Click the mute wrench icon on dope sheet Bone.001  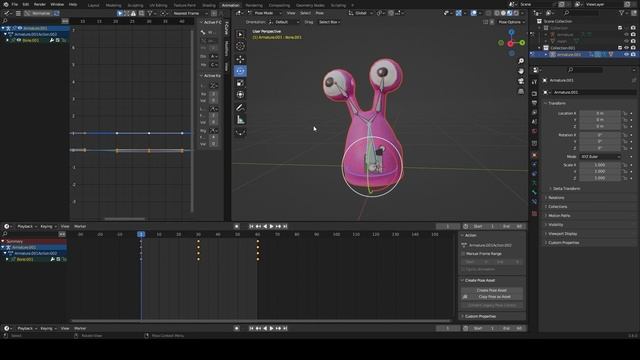click(52, 259)
